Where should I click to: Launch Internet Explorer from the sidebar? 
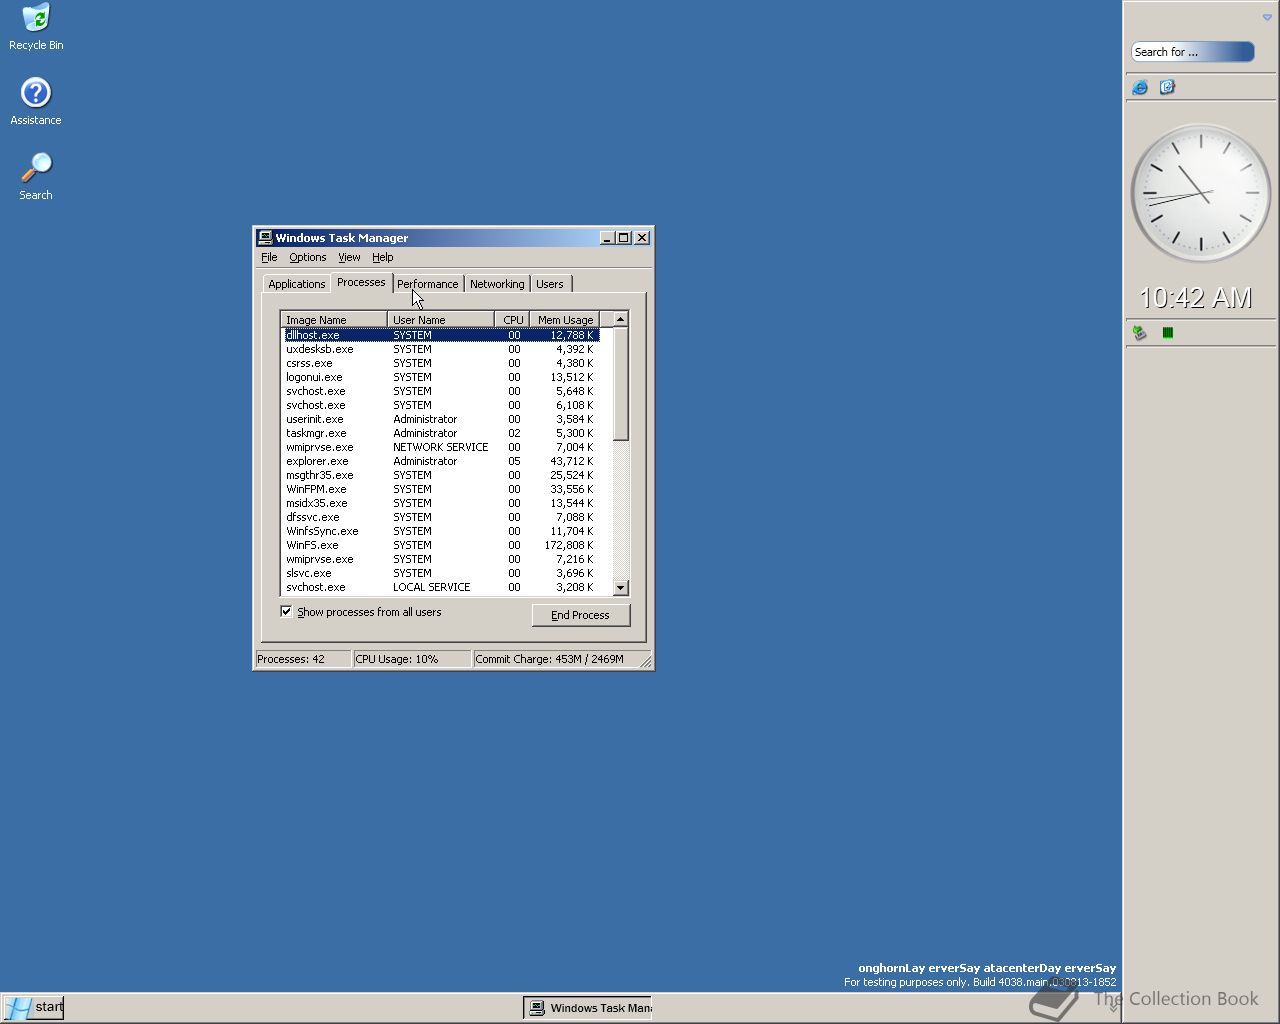pyautogui.click(x=1140, y=87)
